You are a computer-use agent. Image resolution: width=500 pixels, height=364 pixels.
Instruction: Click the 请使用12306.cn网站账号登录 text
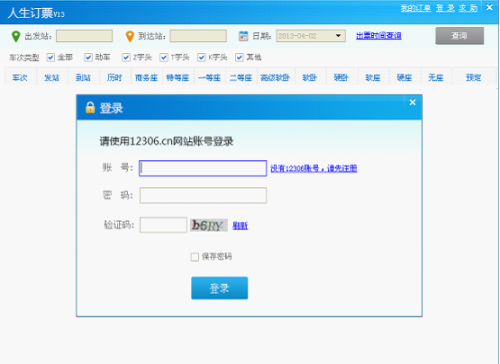point(166,141)
